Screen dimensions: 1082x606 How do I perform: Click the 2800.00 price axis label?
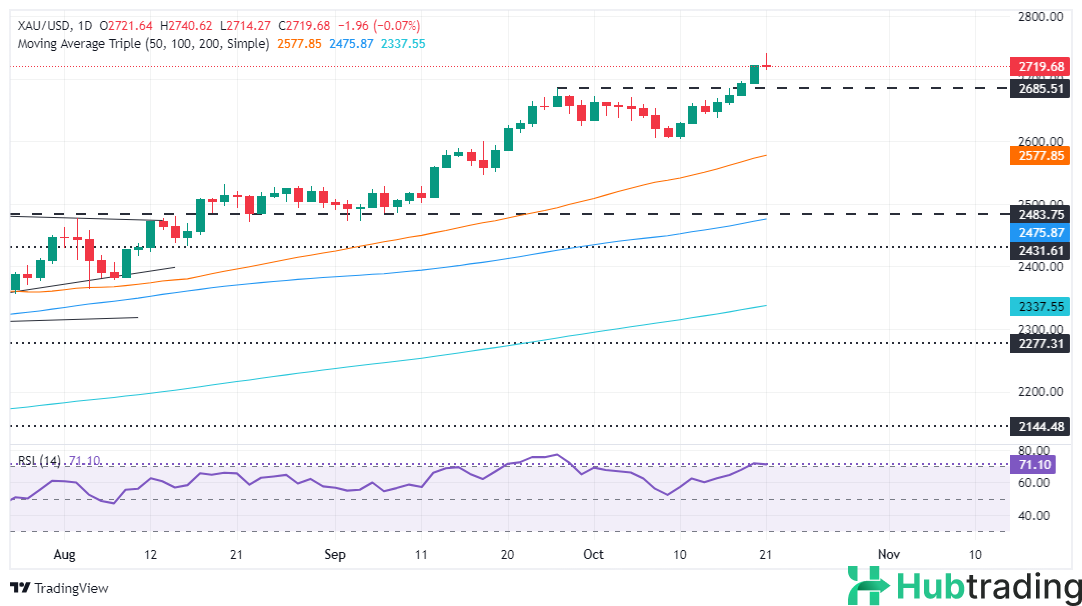tap(1040, 17)
